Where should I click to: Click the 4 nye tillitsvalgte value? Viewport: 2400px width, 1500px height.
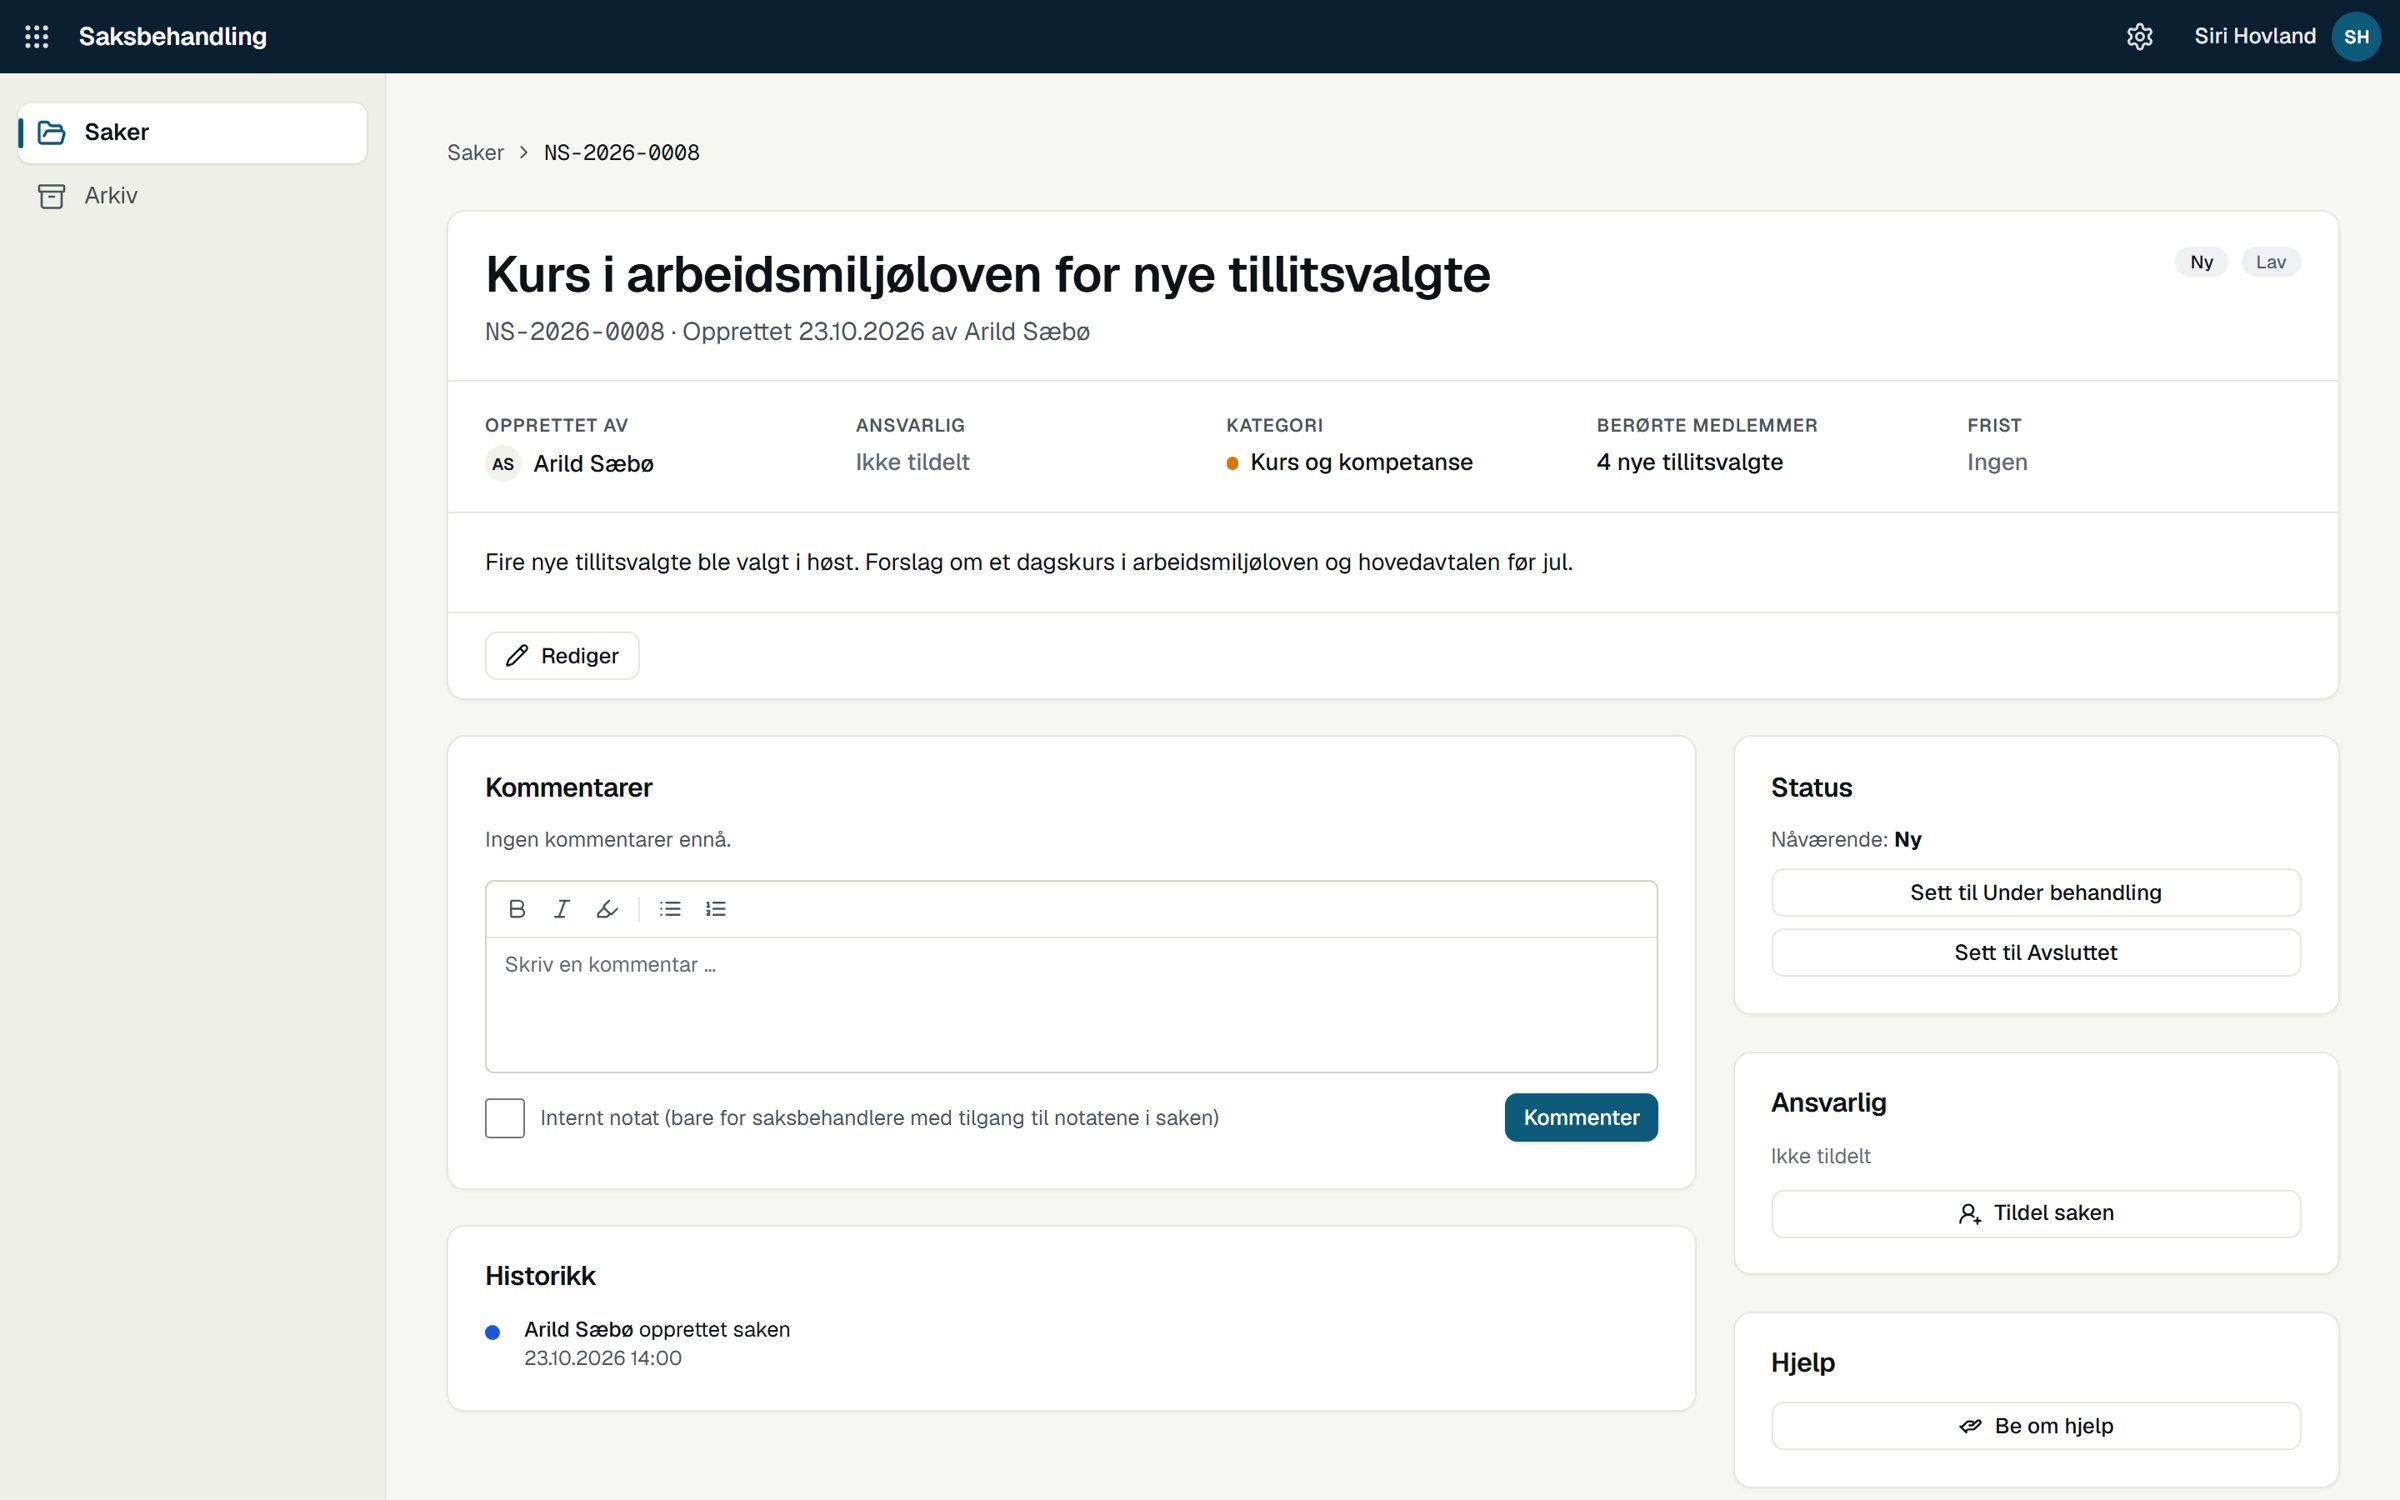1689,462
